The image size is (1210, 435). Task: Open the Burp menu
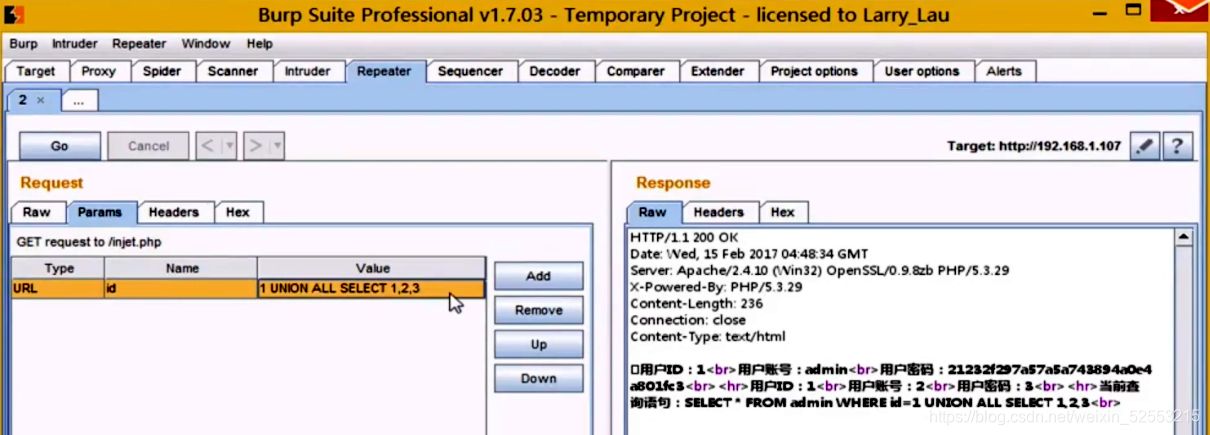(23, 44)
